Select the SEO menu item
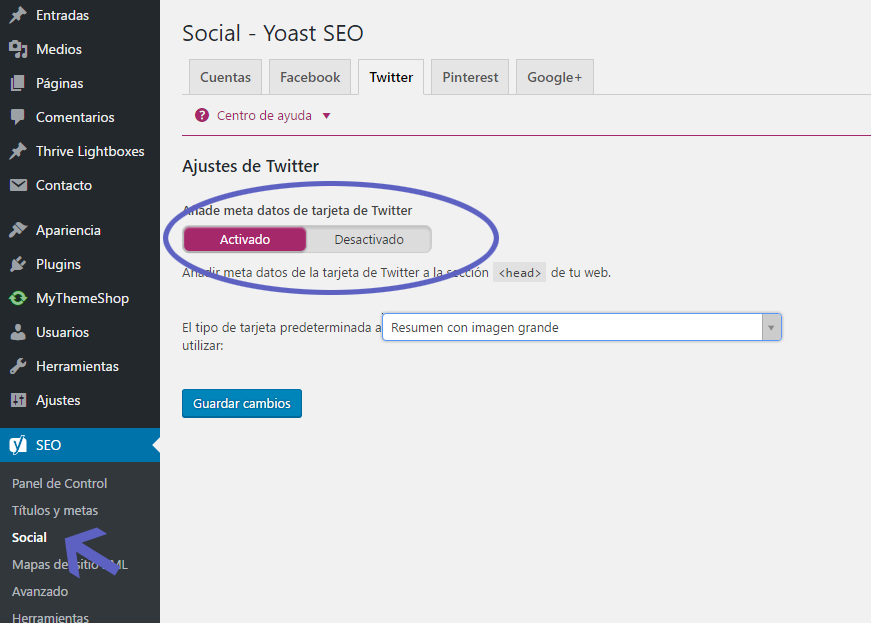The image size is (871, 623). [80, 445]
